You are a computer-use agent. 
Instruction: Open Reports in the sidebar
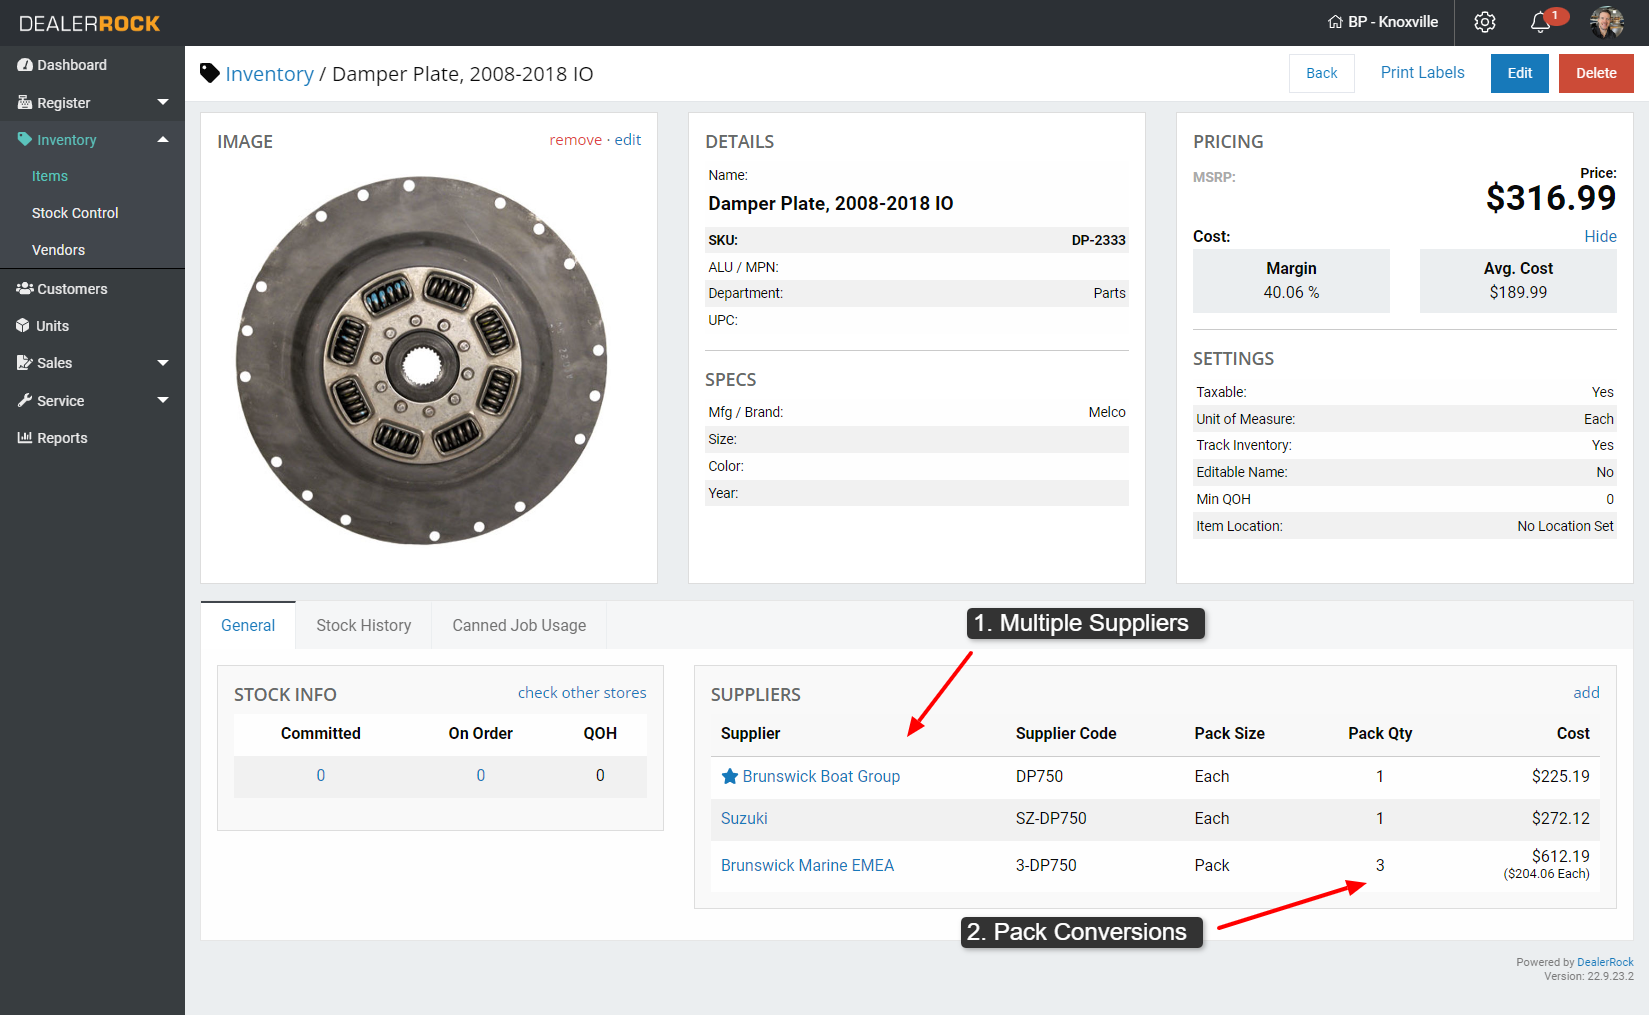(x=62, y=438)
